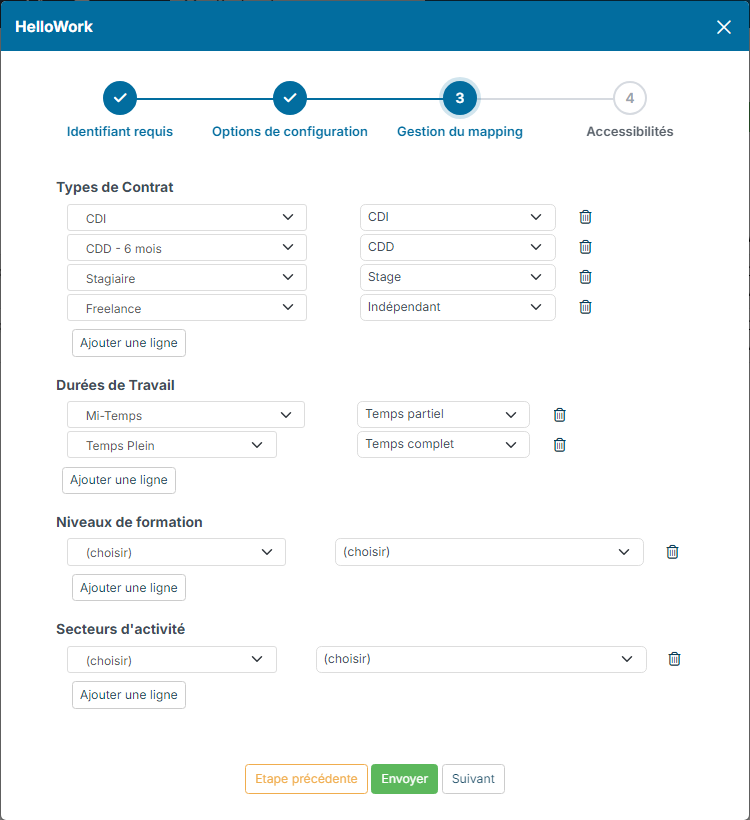This screenshot has width=750, height=820.
Task: Open left (choisir) under Secteurs d'activité
Action: [172, 659]
